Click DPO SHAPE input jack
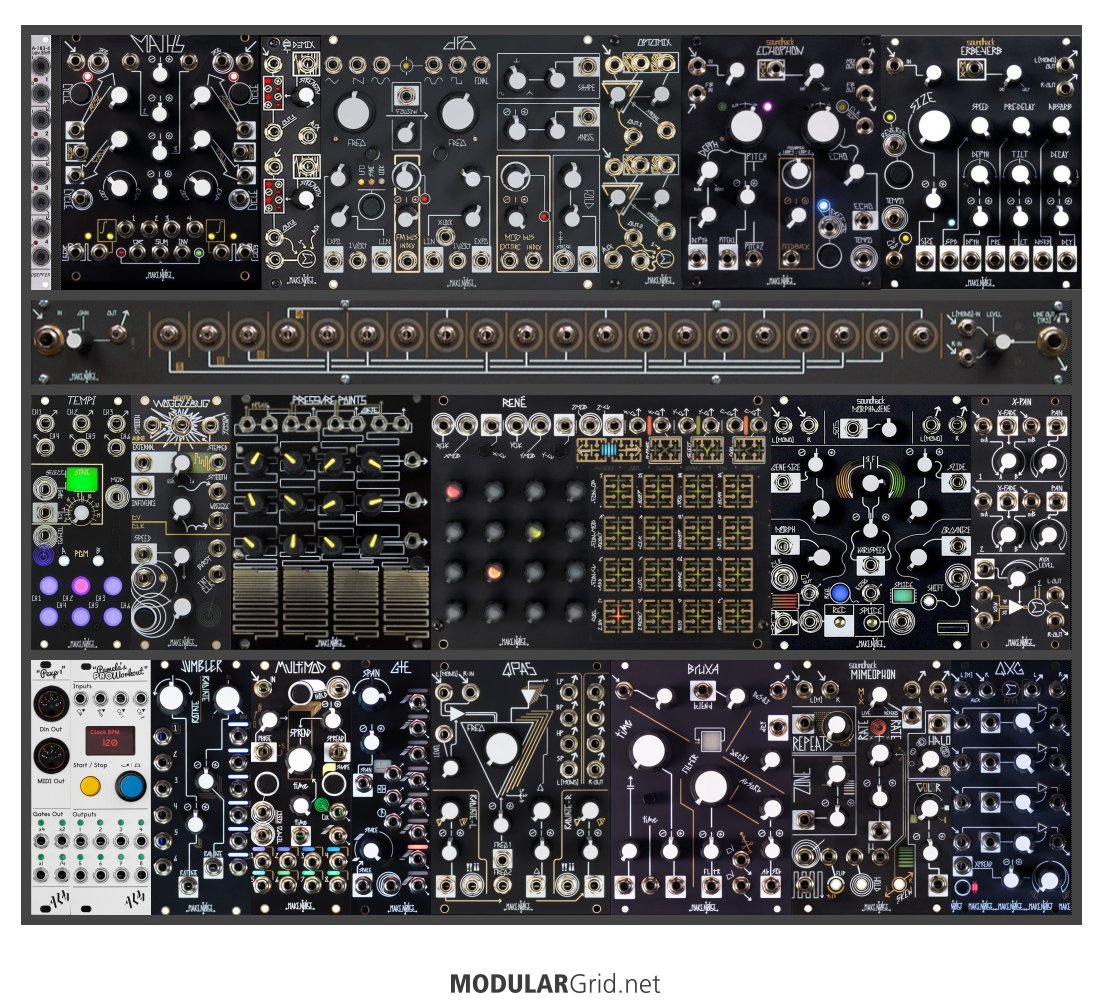 586,67
